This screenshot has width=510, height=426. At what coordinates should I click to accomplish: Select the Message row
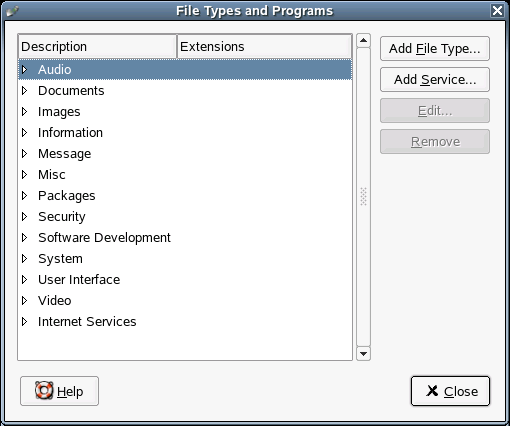pyautogui.click(x=185, y=153)
